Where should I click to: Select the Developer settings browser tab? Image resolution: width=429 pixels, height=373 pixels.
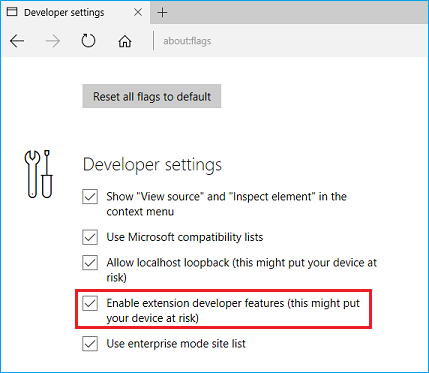pyautogui.click(x=75, y=12)
